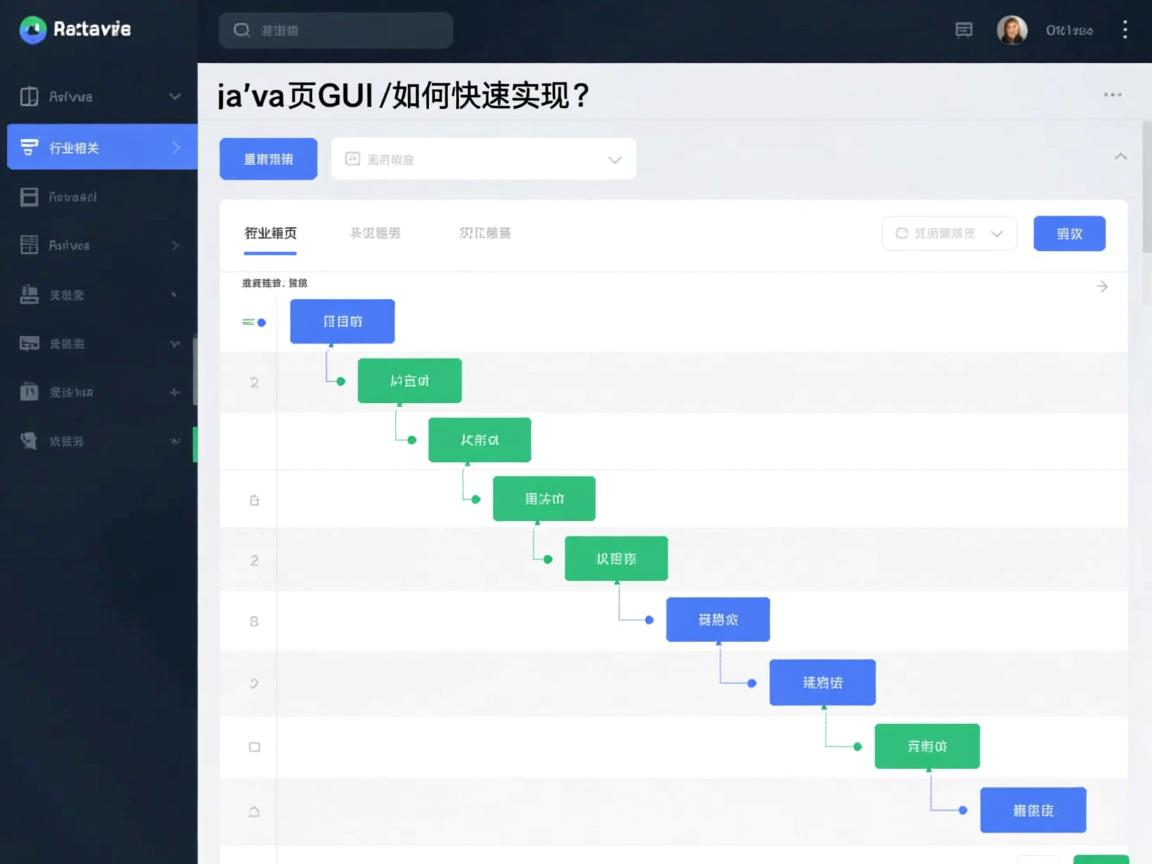Image resolution: width=1152 pixels, height=864 pixels.
Task: Collapse the filter panel using the top chevron
Action: tap(1120, 156)
